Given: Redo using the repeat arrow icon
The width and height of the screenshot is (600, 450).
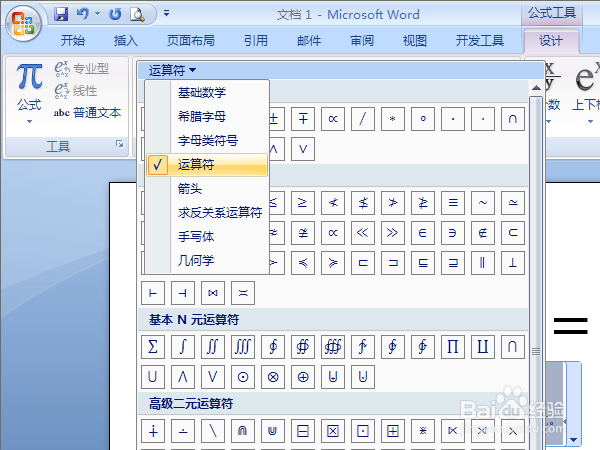Looking at the screenshot, I should [115, 14].
